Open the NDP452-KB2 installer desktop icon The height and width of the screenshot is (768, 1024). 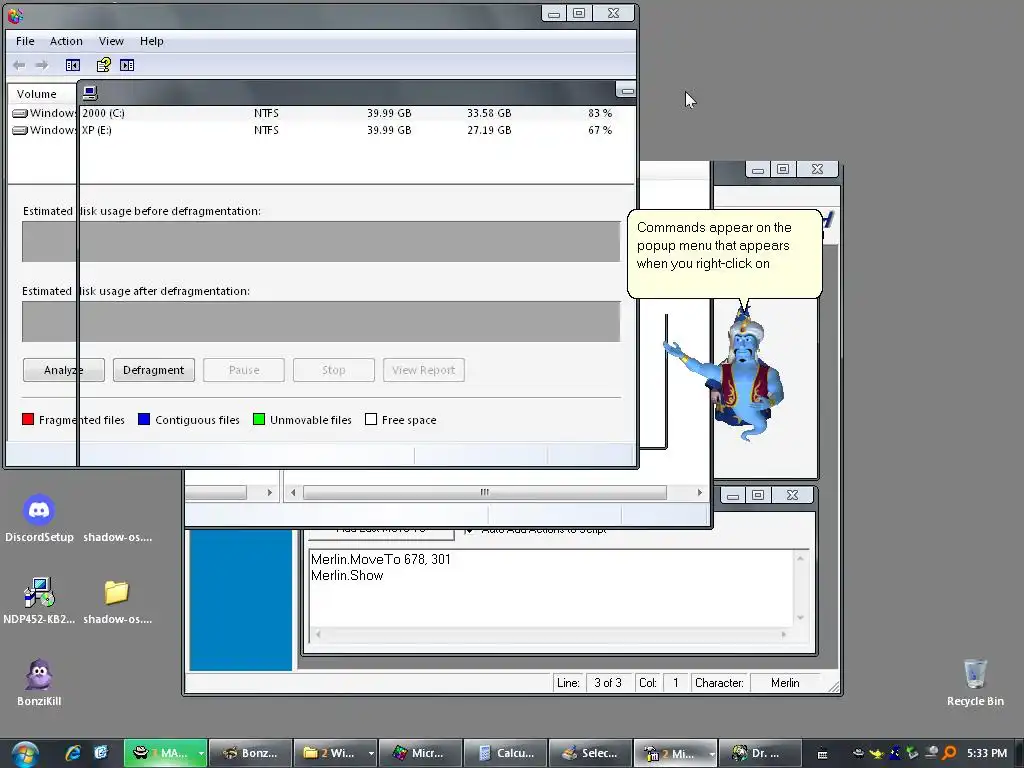click(x=39, y=601)
